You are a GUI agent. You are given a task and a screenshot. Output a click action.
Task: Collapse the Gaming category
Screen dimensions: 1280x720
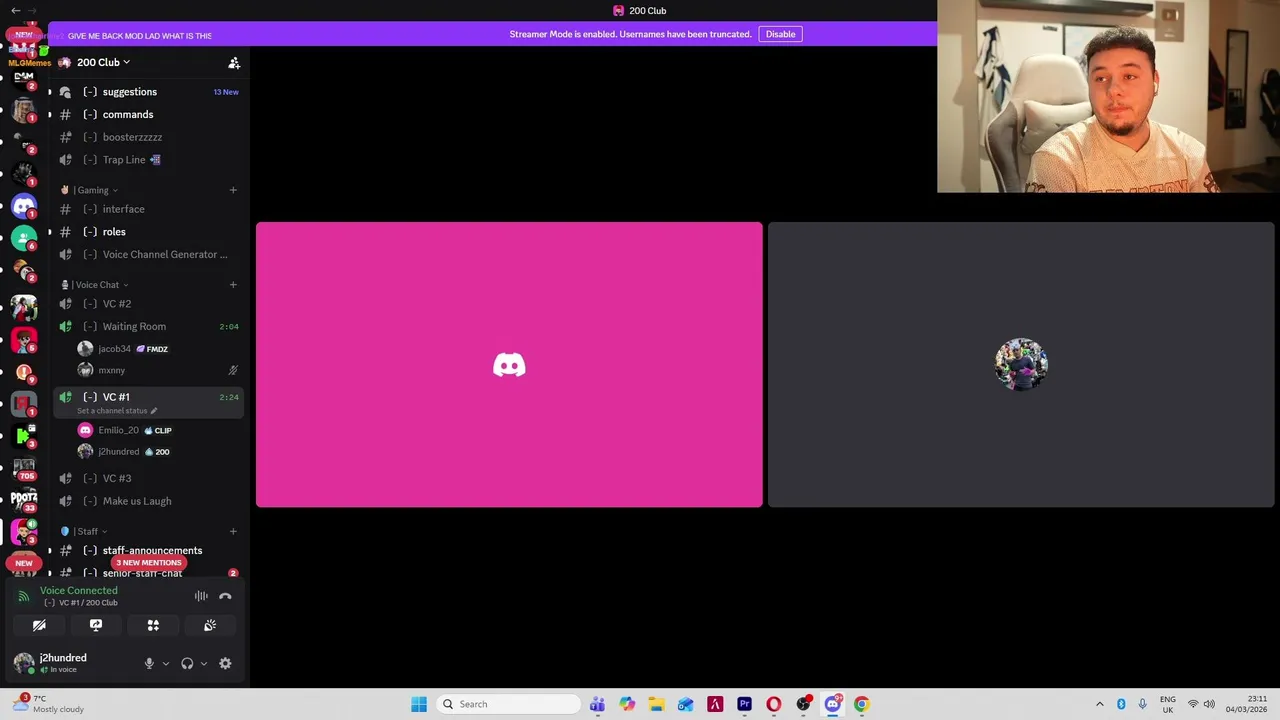pyautogui.click(x=90, y=190)
